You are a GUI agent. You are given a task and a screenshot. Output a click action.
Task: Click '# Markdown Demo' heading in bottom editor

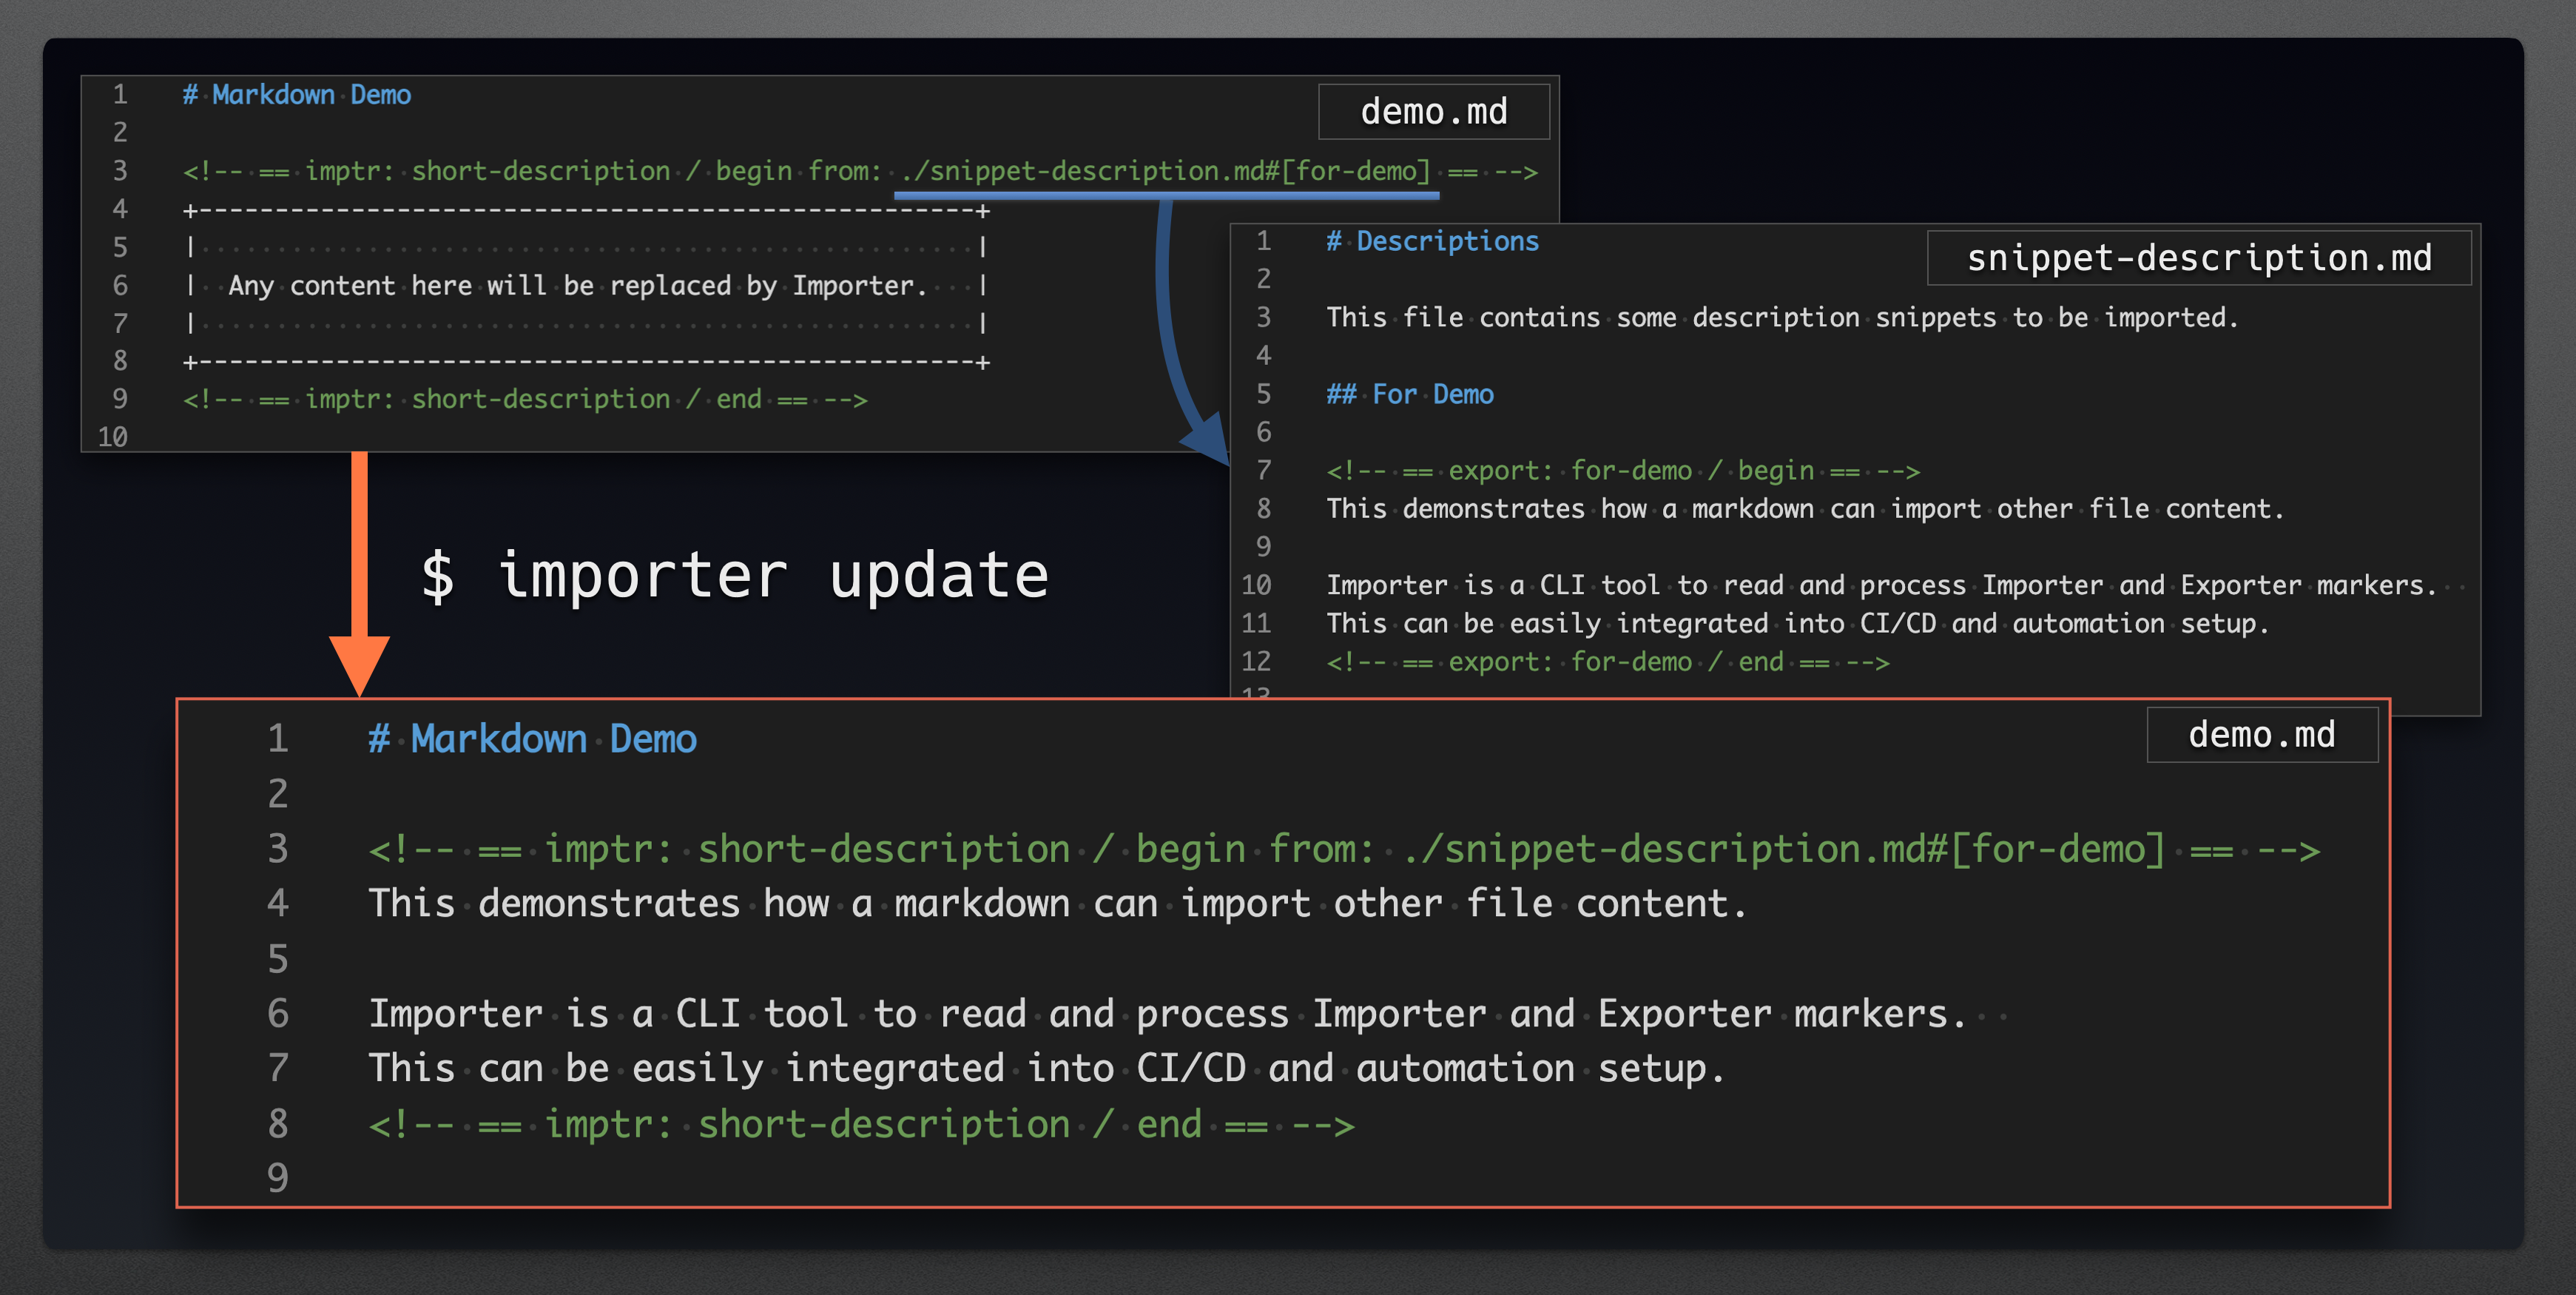532,739
